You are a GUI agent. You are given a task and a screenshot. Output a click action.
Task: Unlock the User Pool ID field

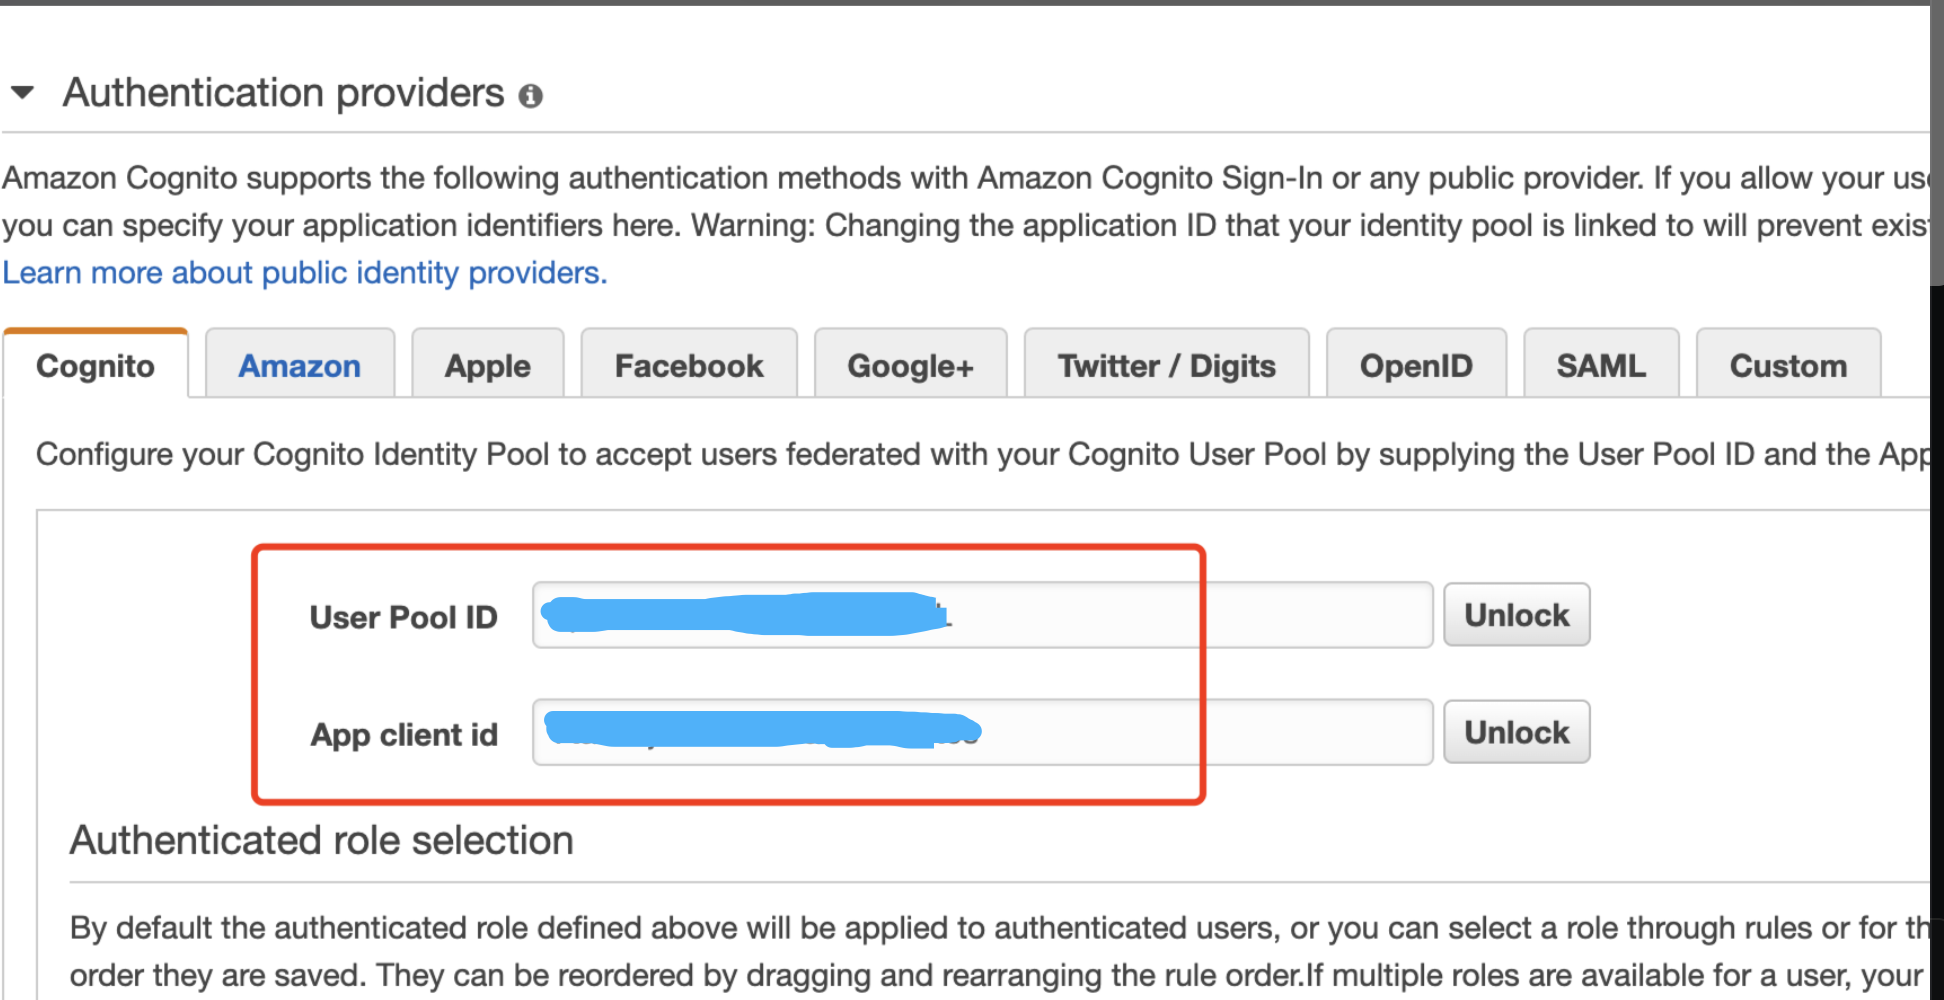pyautogui.click(x=1517, y=615)
